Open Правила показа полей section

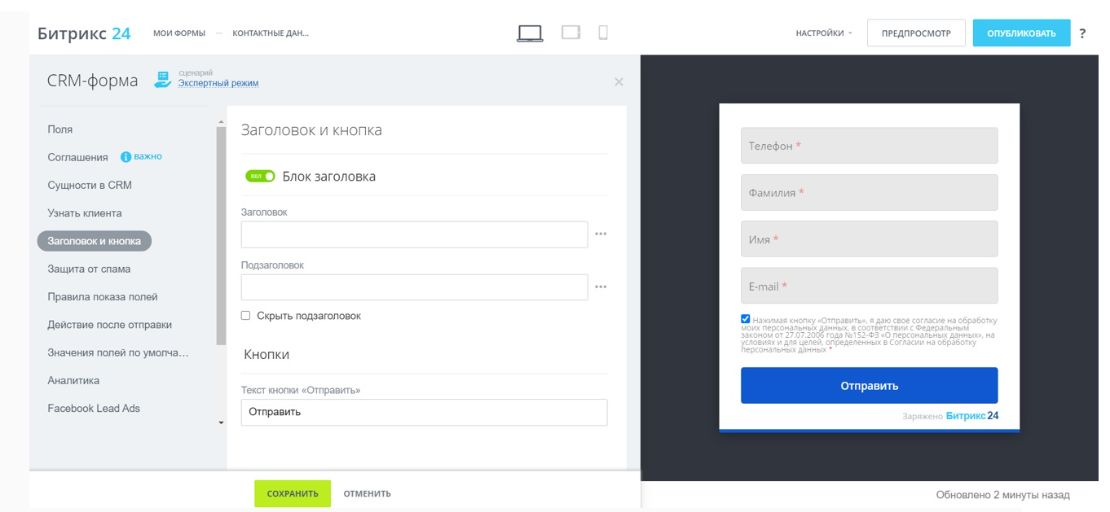pyautogui.click(x=102, y=297)
